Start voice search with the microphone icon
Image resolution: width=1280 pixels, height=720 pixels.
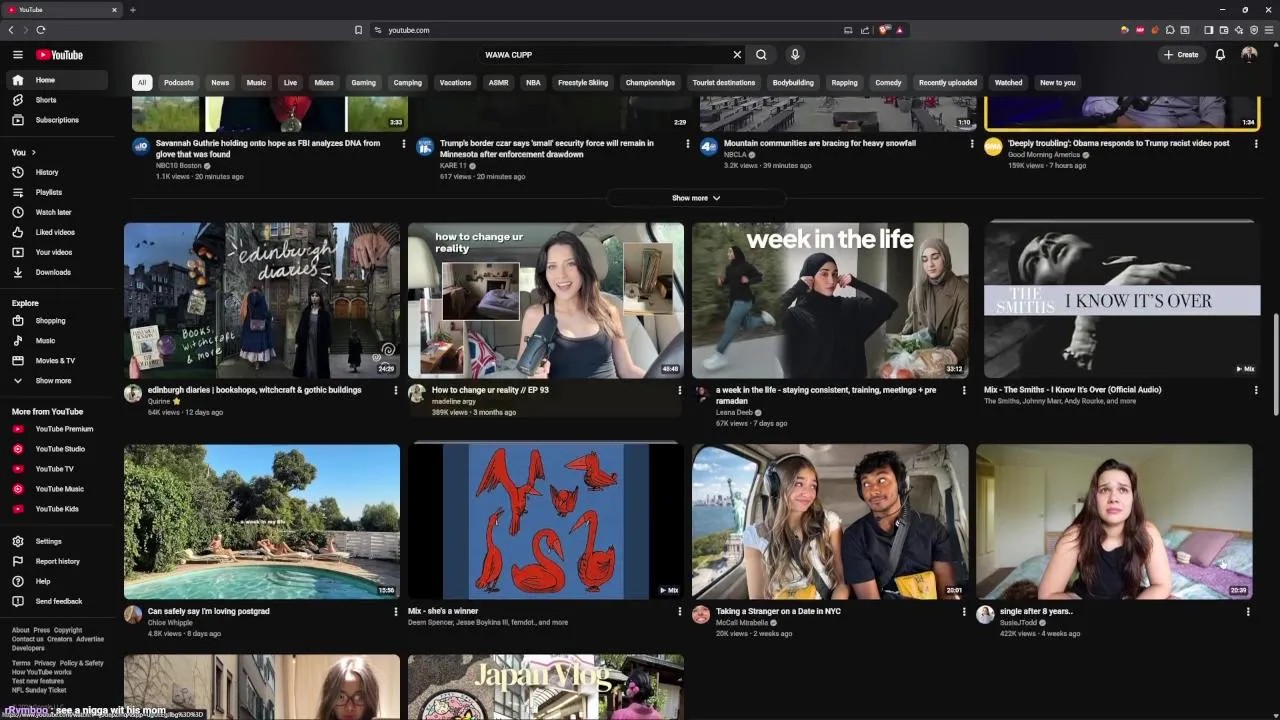(x=795, y=55)
